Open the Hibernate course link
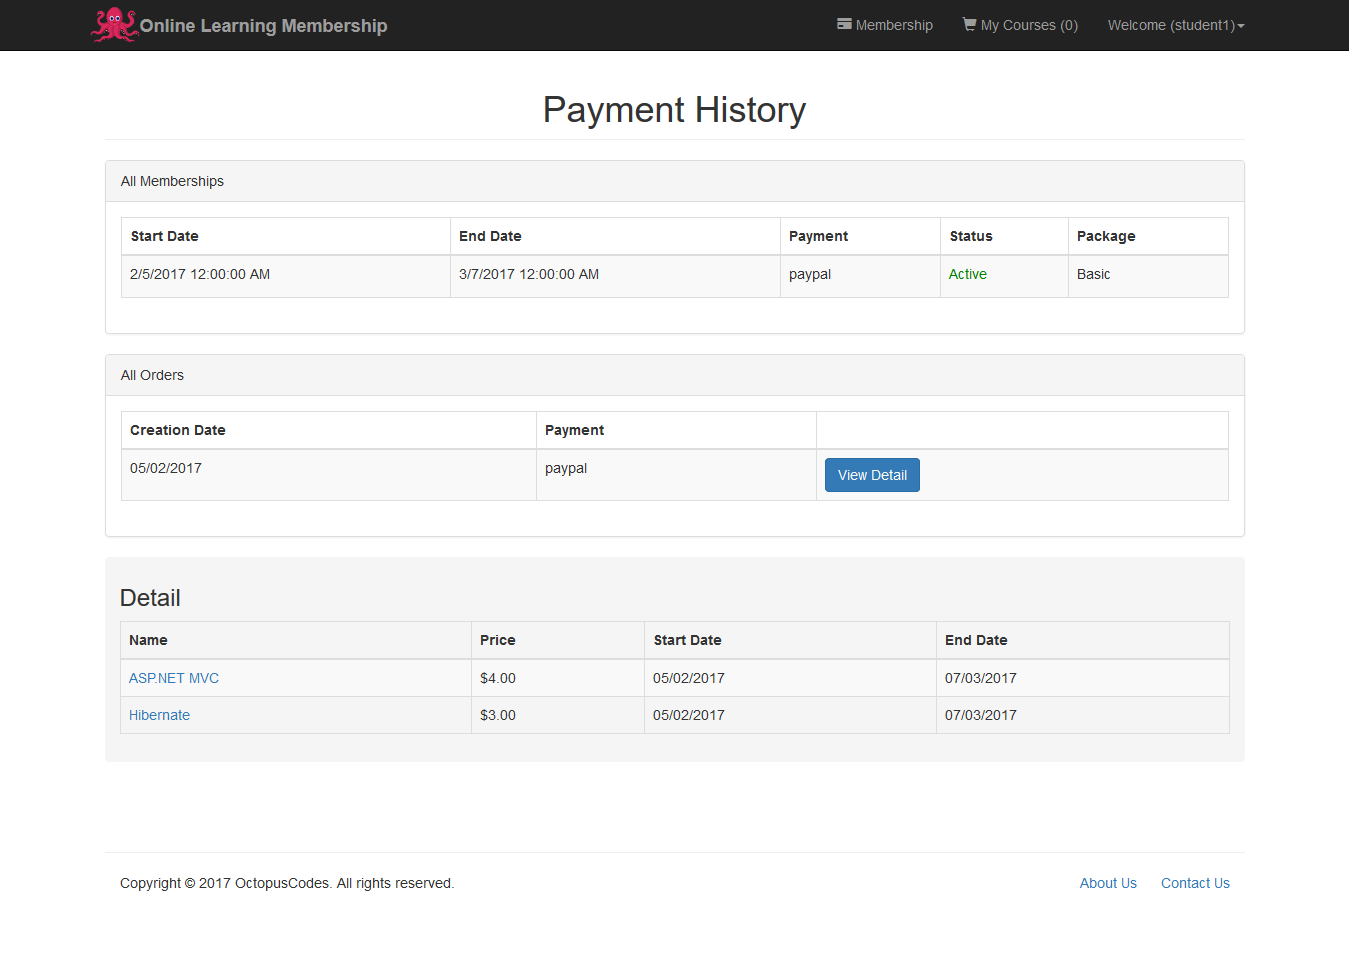Image resolution: width=1349 pixels, height=953 pixels. click(x=159, y=715)
